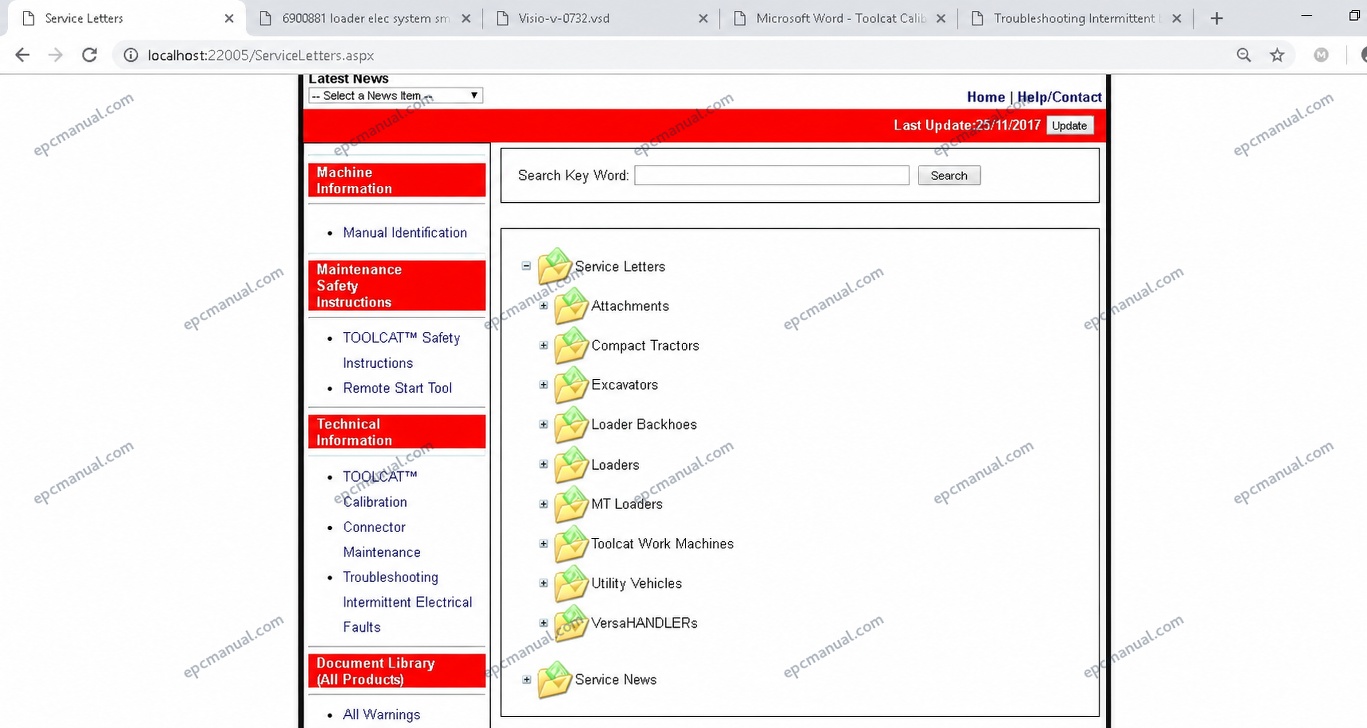Bookmark this page with the star icon
The image size is (1367, 728).
pos(1277,55)
